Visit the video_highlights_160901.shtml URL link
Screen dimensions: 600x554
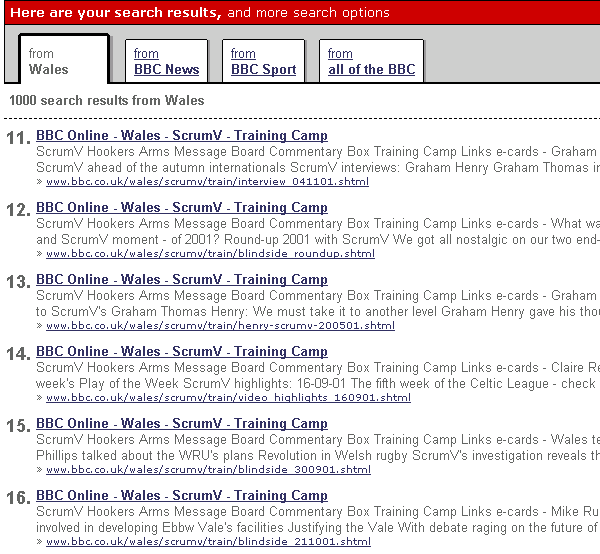228,397
